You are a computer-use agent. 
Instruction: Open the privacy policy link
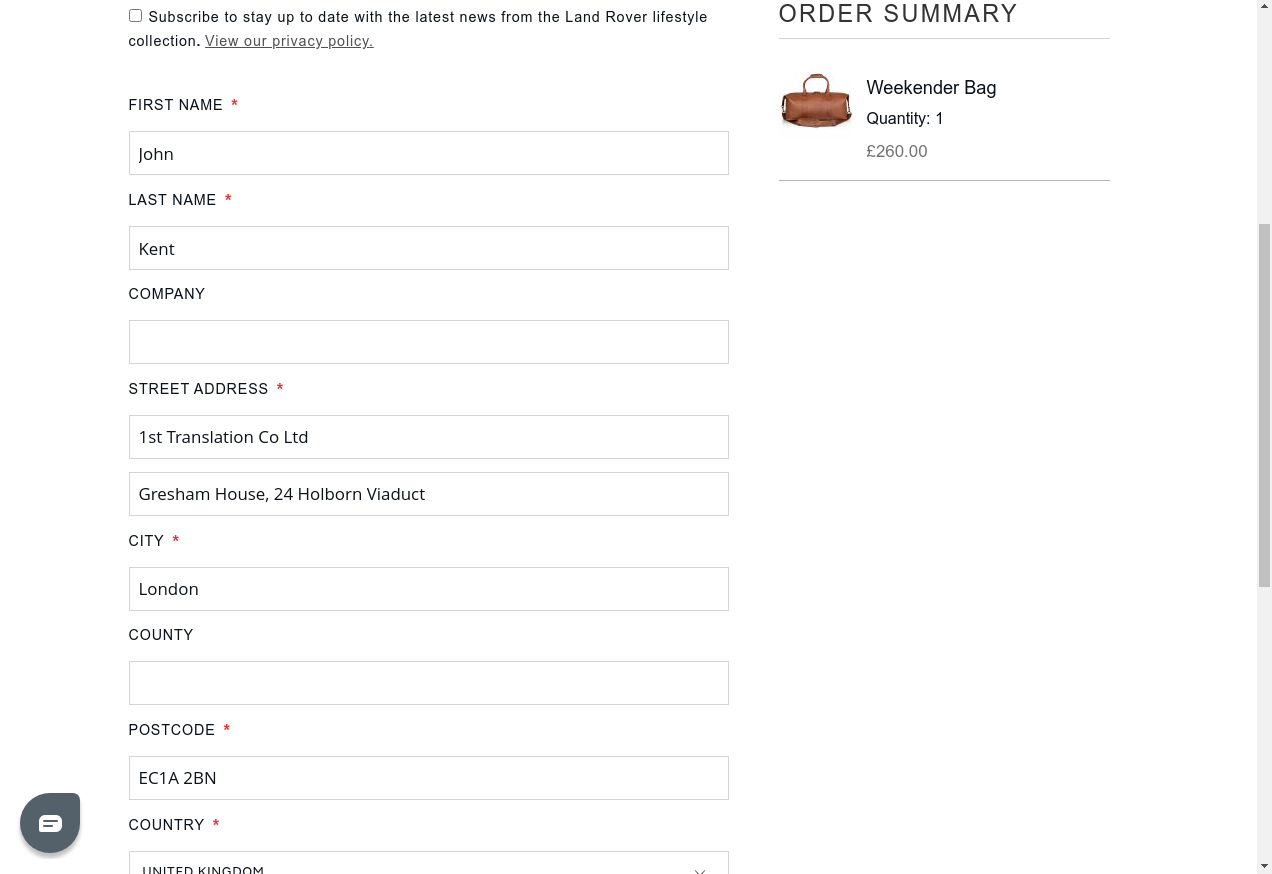point(289,41)
